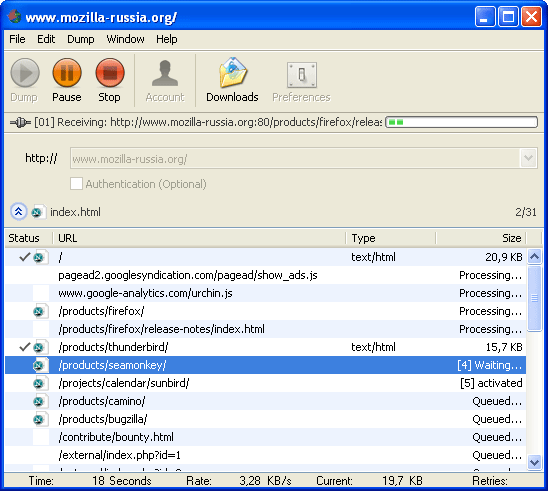Image resolution: width=548 pixels, height=491 pixels.
Task: Open the Window menu
Action: click(x=125, y=39)
